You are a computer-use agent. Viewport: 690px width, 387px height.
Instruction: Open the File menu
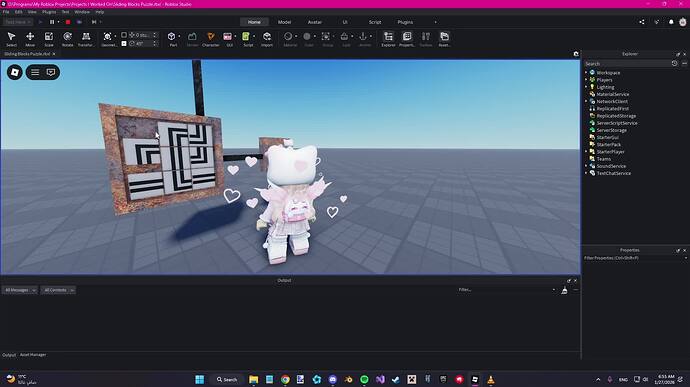click(6, 12)
